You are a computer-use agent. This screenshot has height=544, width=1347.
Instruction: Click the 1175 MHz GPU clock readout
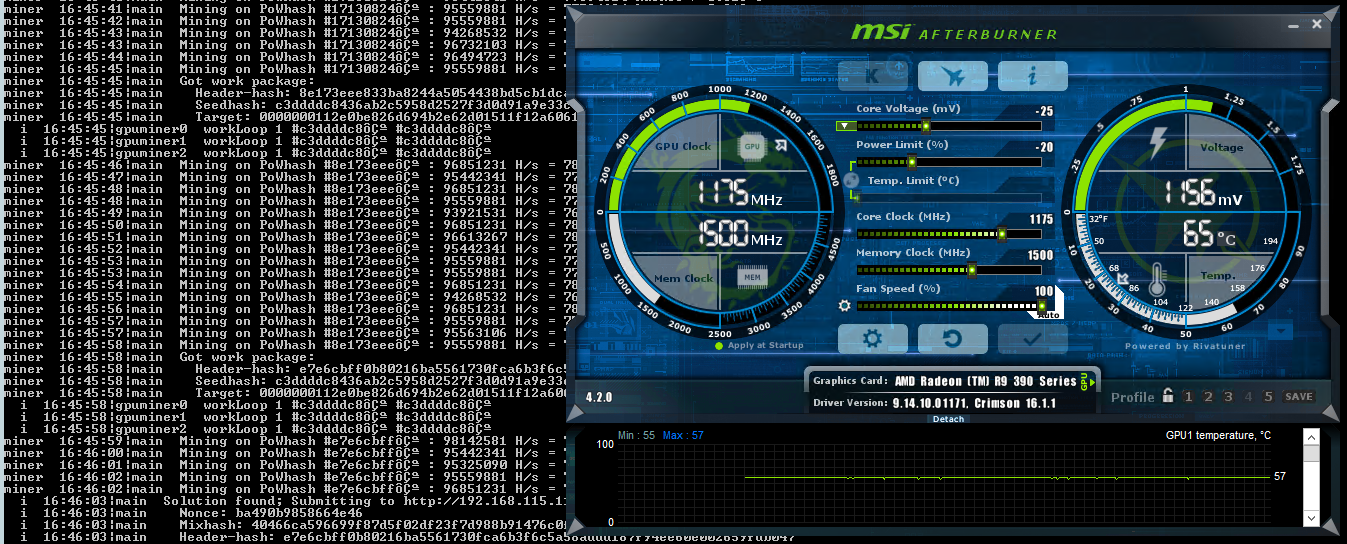(740, 192)
